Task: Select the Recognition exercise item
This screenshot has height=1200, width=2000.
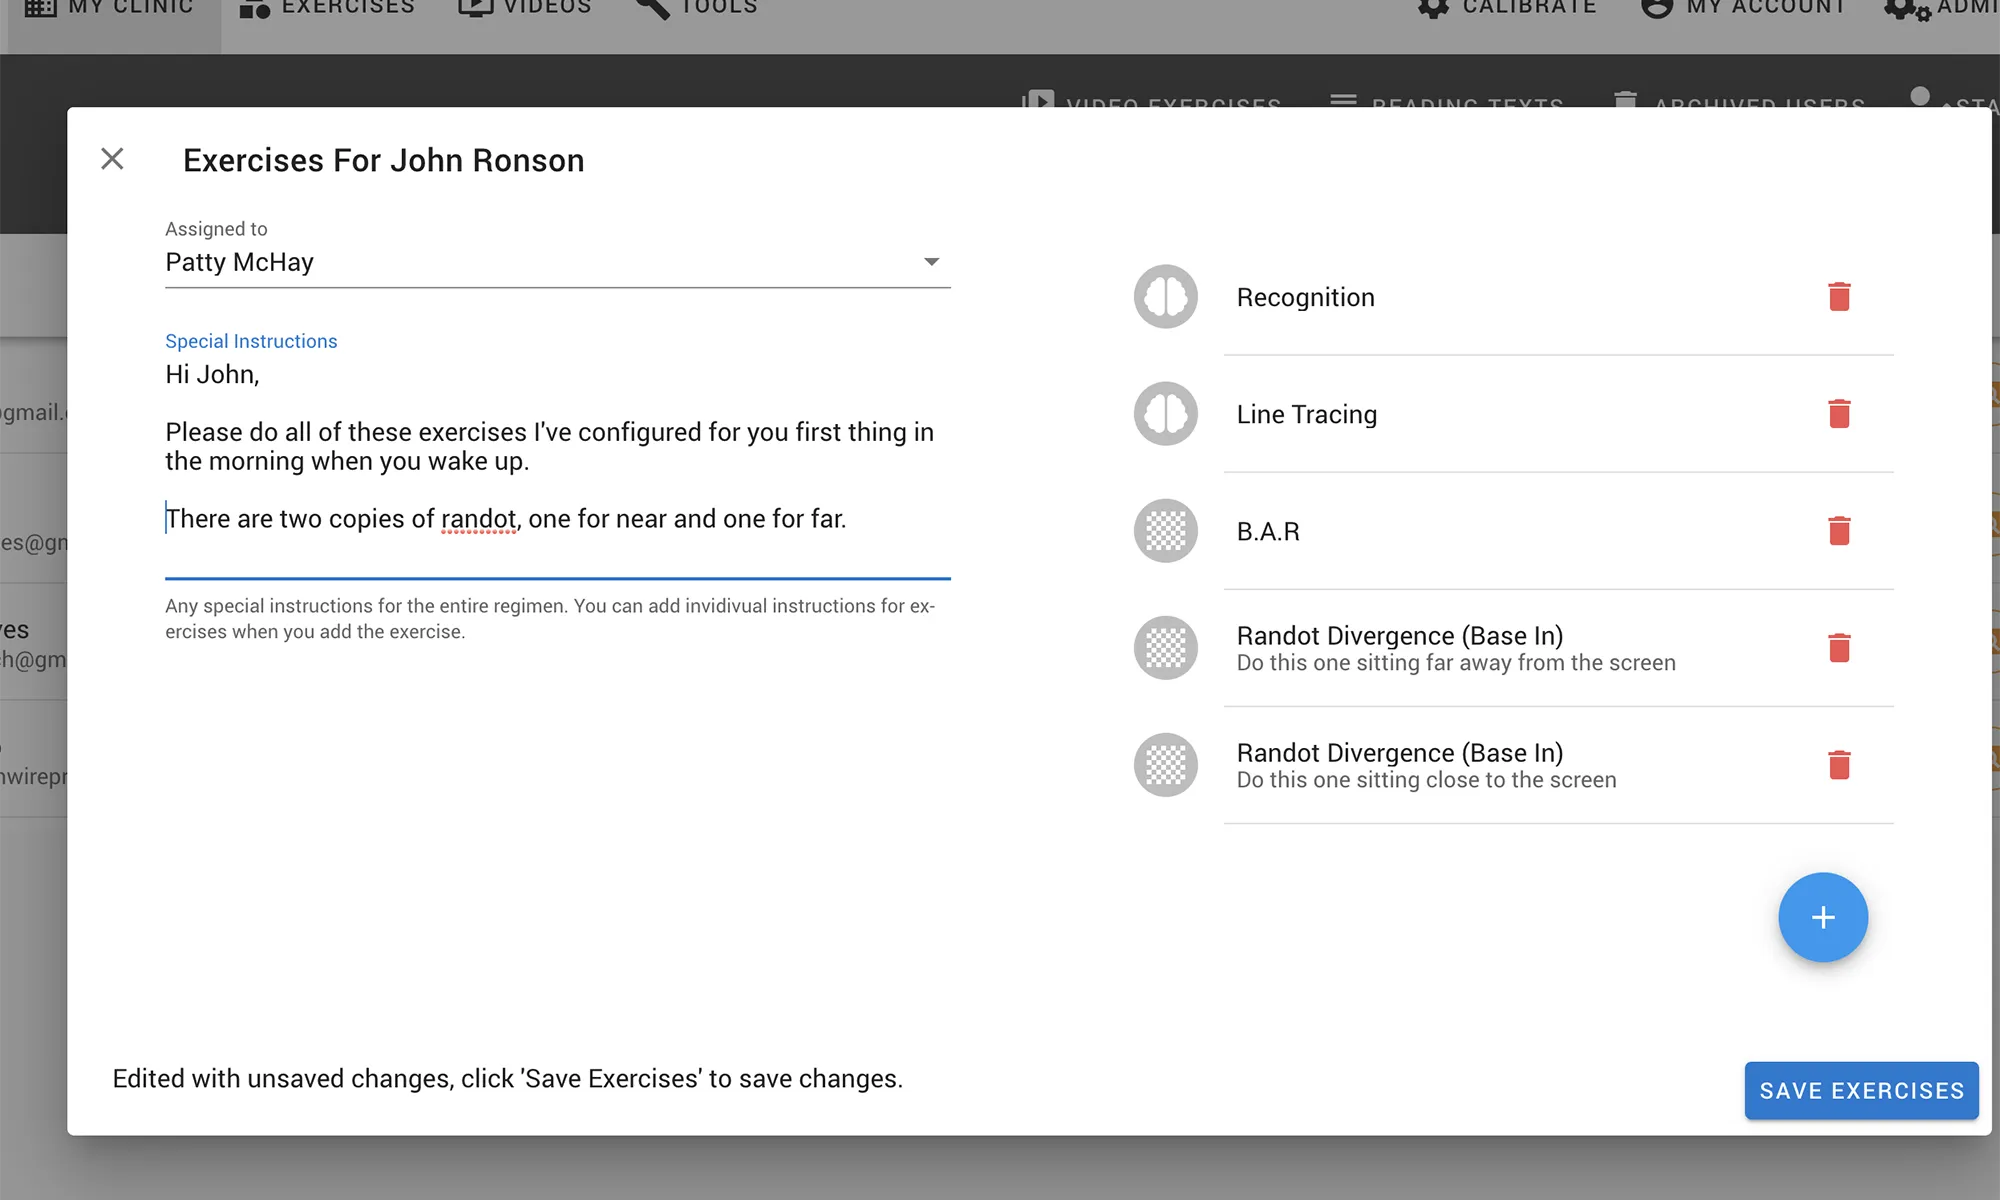Action: [1305, 297]
